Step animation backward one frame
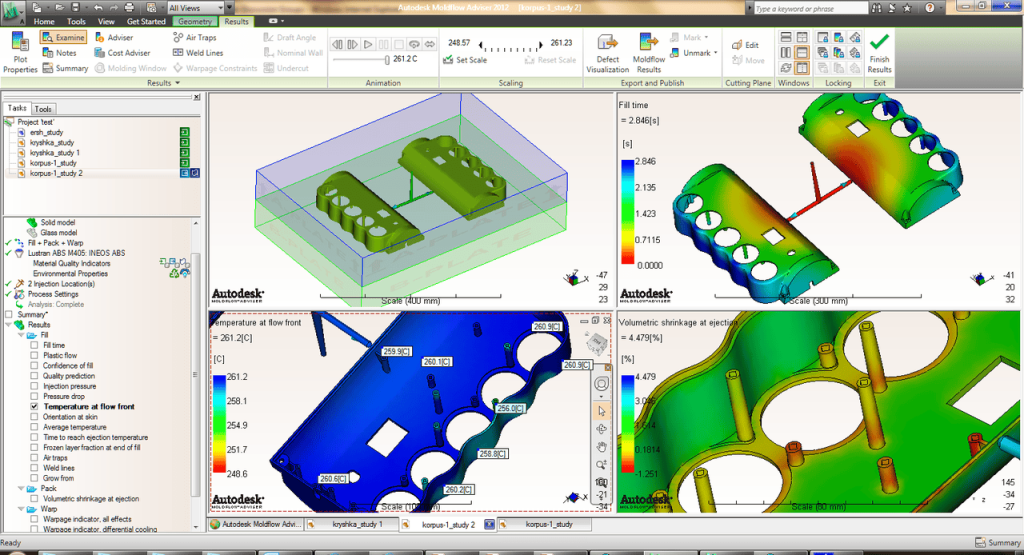Screen dimensions: 1024x555 coord(337,44)
